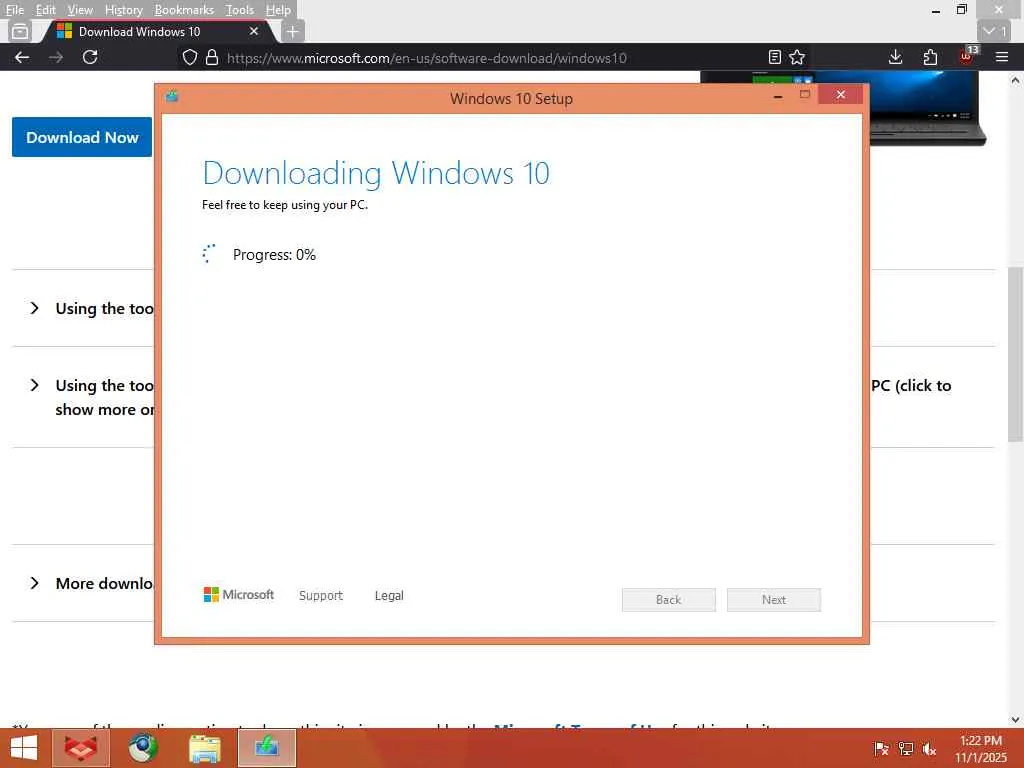Open the File menu
Image resolution: width=1024 pixels, height=768 pixels.
pos(14,10)
